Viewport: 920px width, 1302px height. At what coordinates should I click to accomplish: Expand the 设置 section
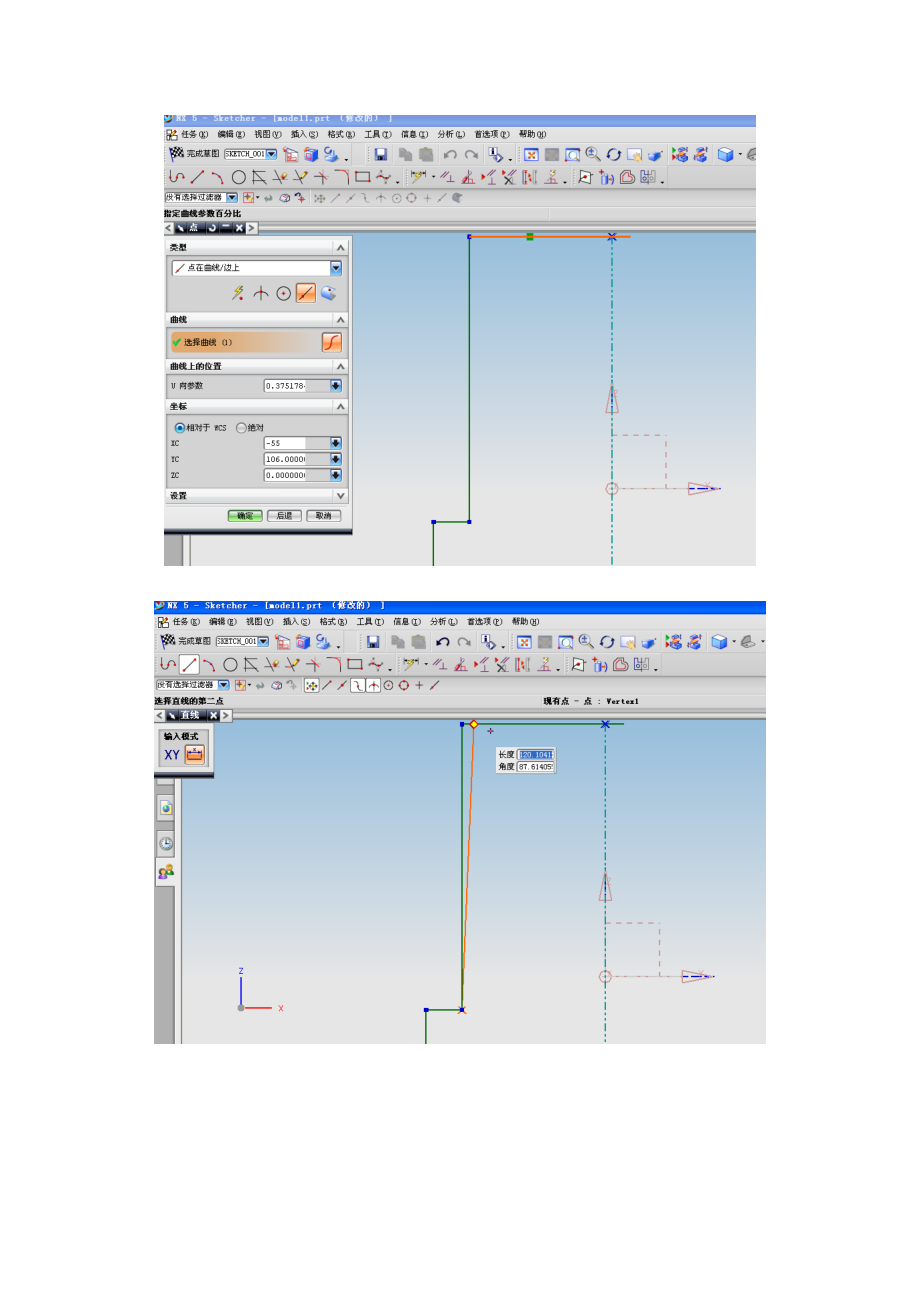click(x=341, y=496)
